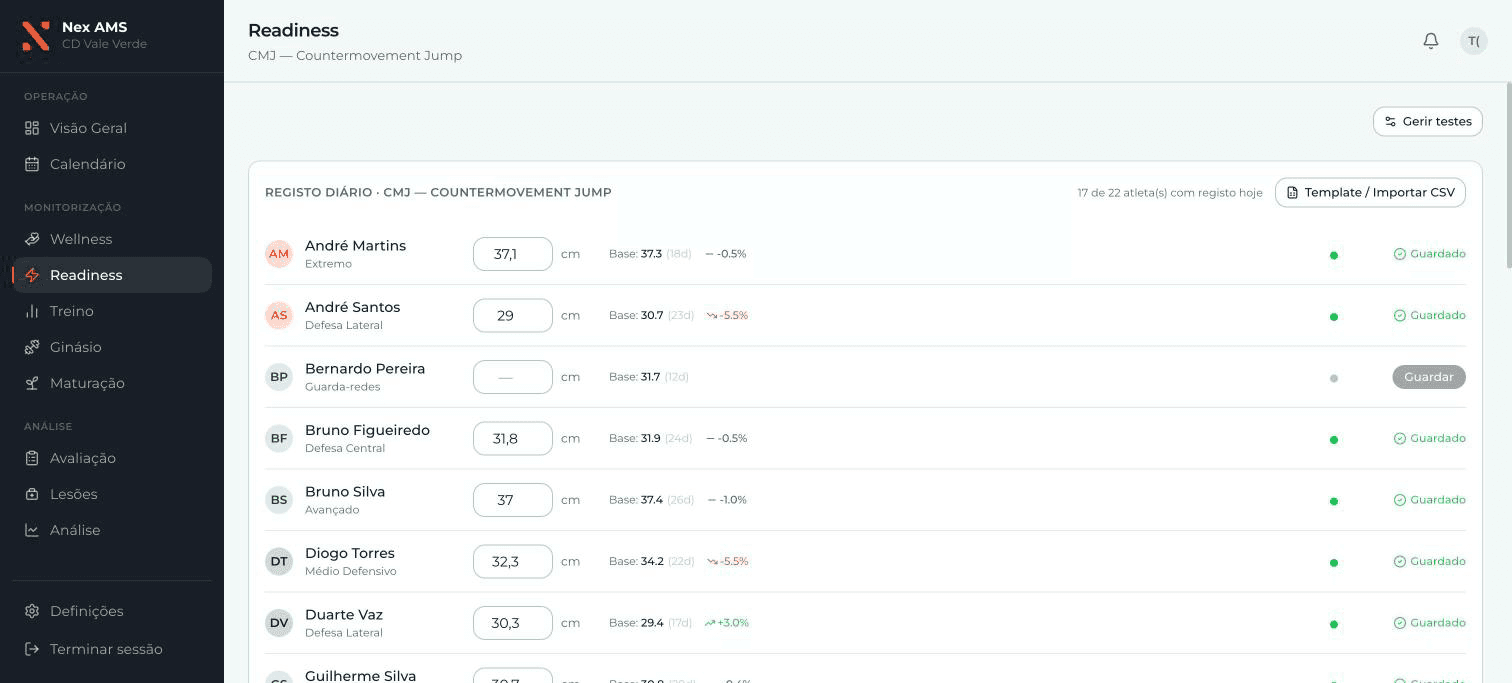The width and height of the screenshot is (1512, 683).
Task: Click the Nex AMS logo icon
Action: click(x=36, y=36)
